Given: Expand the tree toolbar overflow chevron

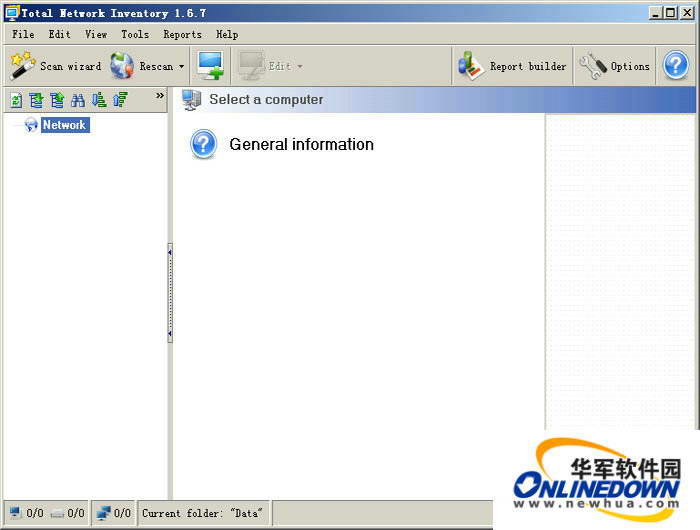Looking at the screenshot, I should (x=159, y=95).
